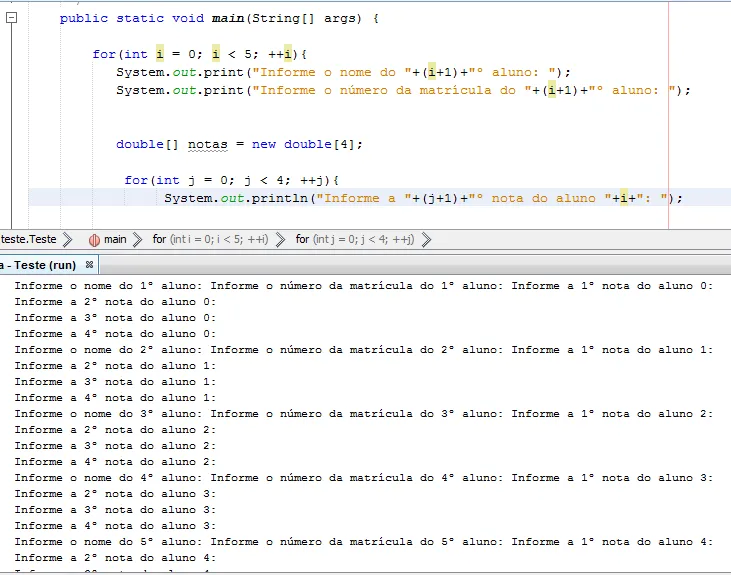
Task: Click output 'Informe a 3° nota do aluno 2:'
Action: click(x=115, y=445)
